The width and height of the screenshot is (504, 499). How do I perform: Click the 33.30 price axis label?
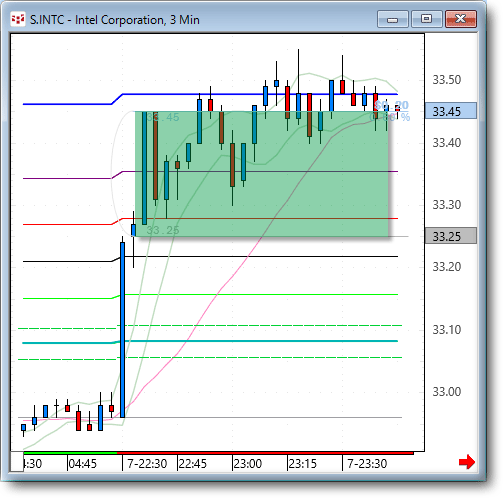click(x=447, y=204)
